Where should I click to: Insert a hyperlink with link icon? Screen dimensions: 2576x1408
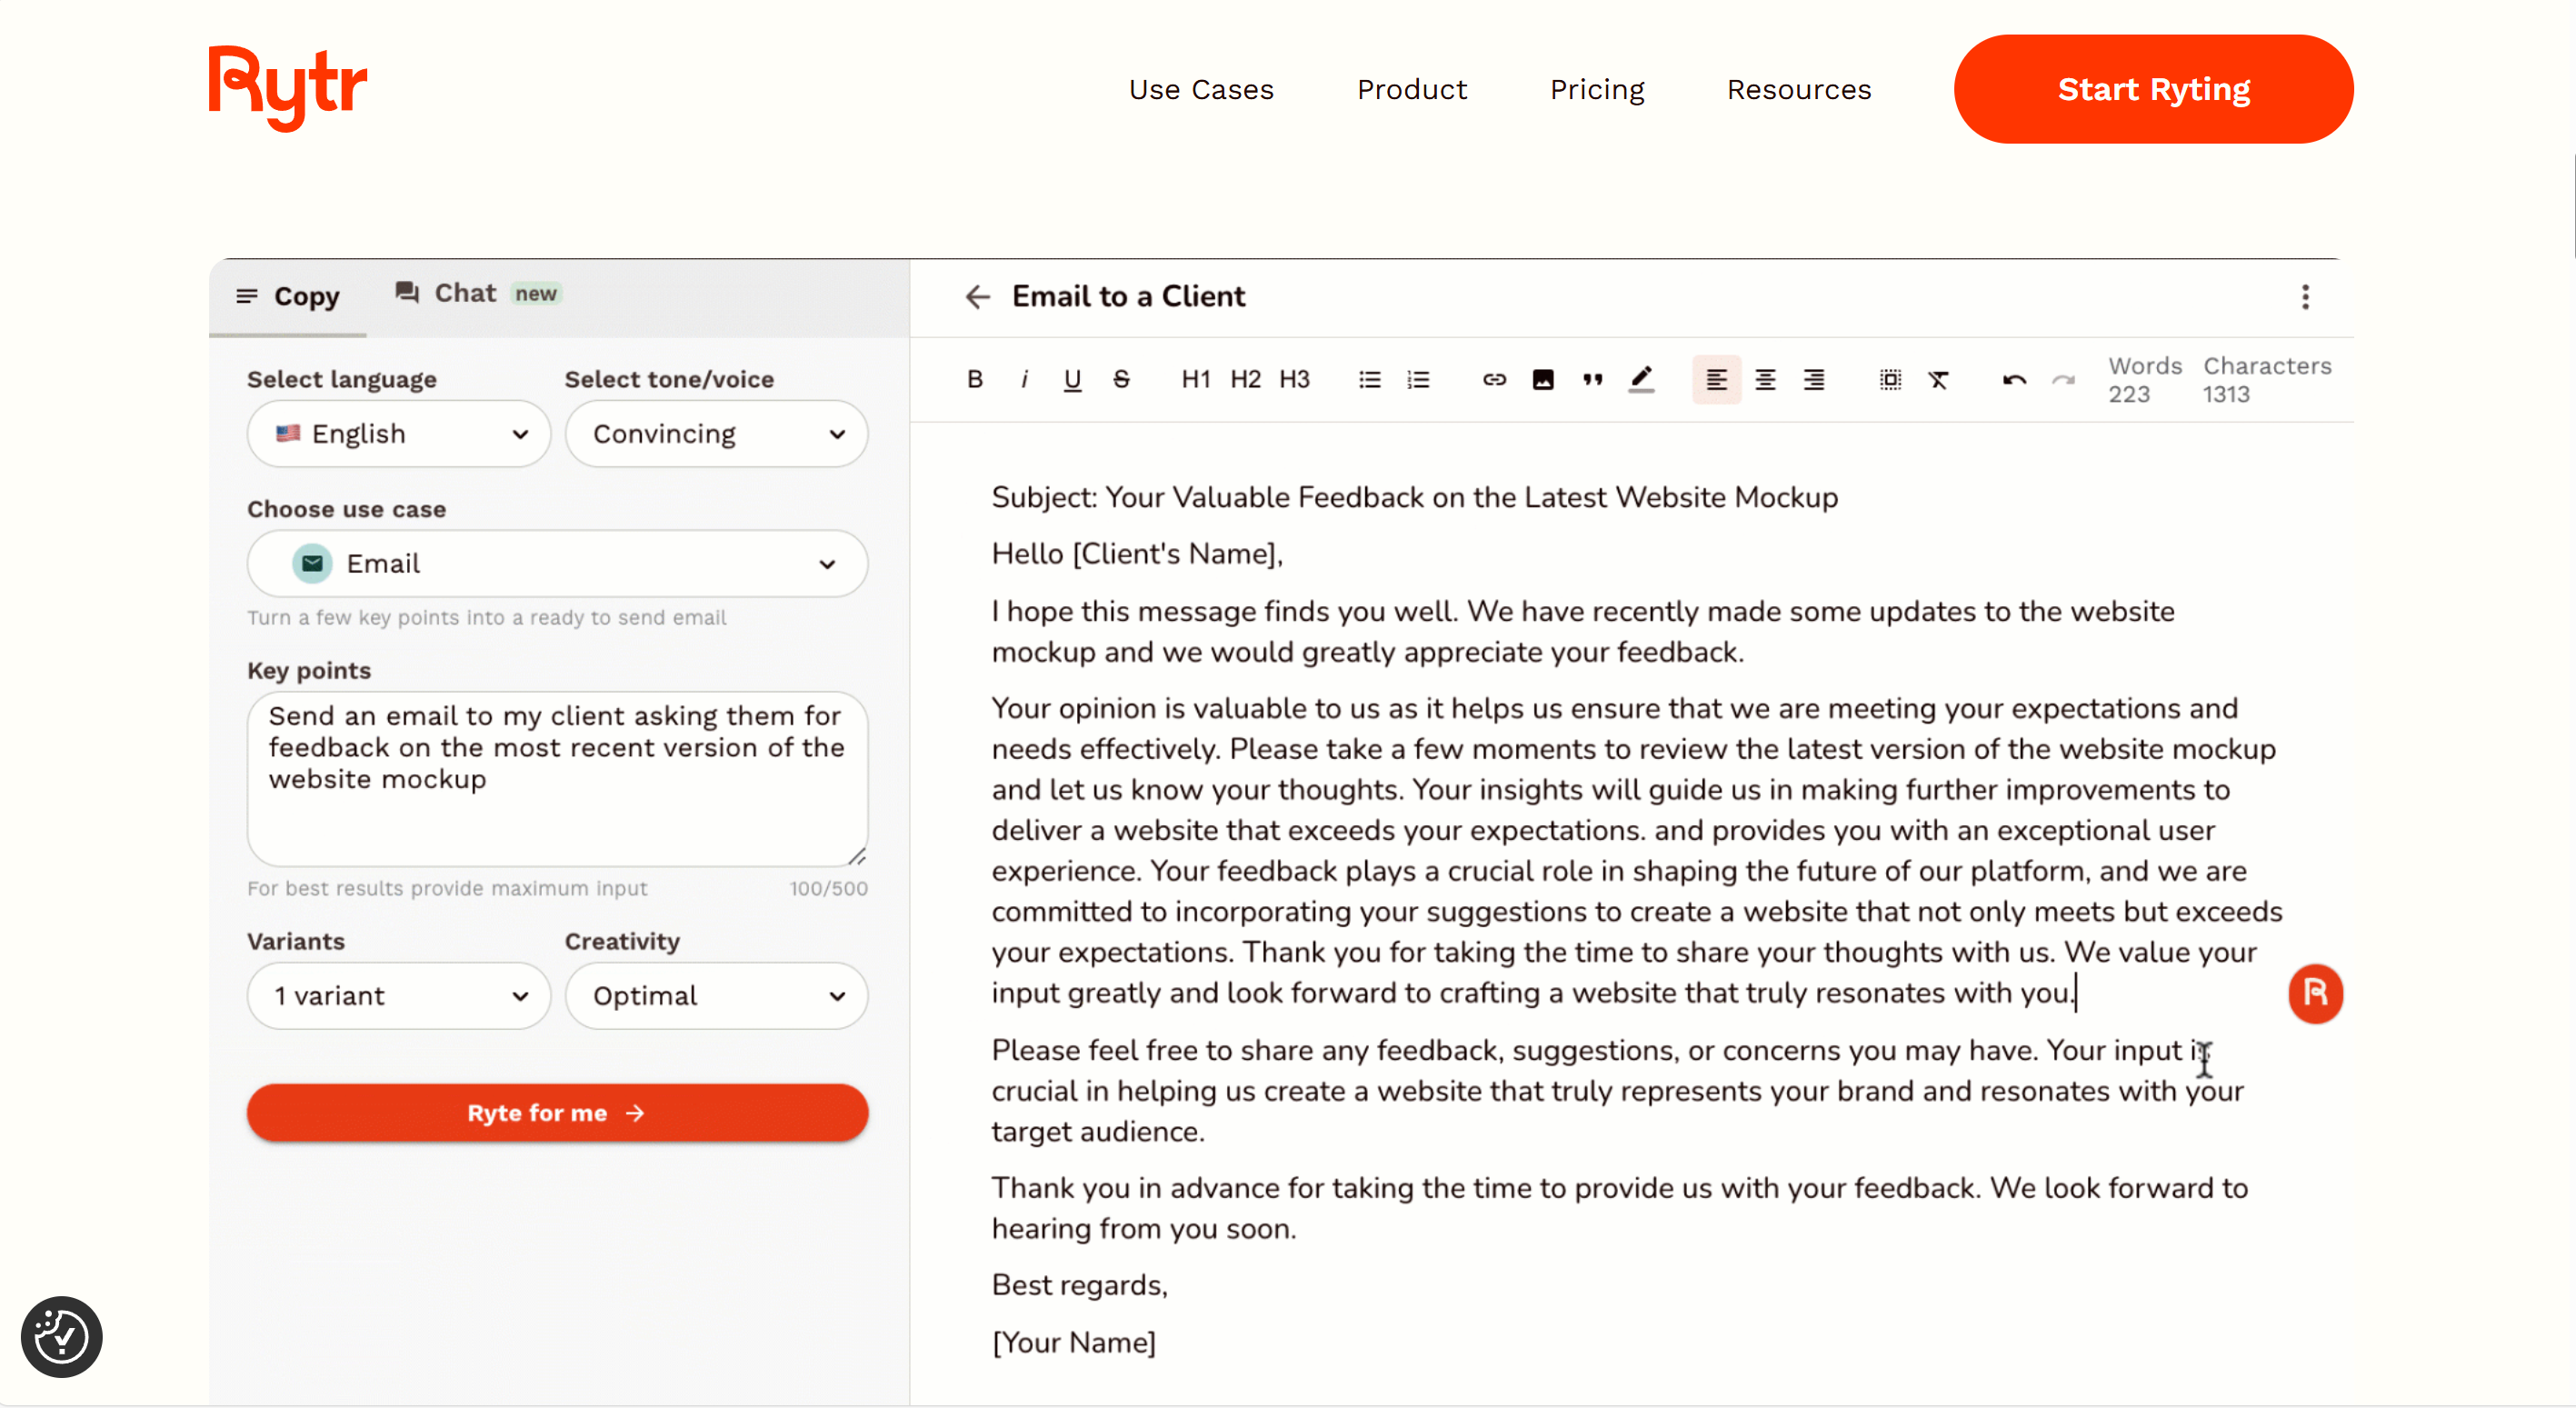coord(1494,379)
